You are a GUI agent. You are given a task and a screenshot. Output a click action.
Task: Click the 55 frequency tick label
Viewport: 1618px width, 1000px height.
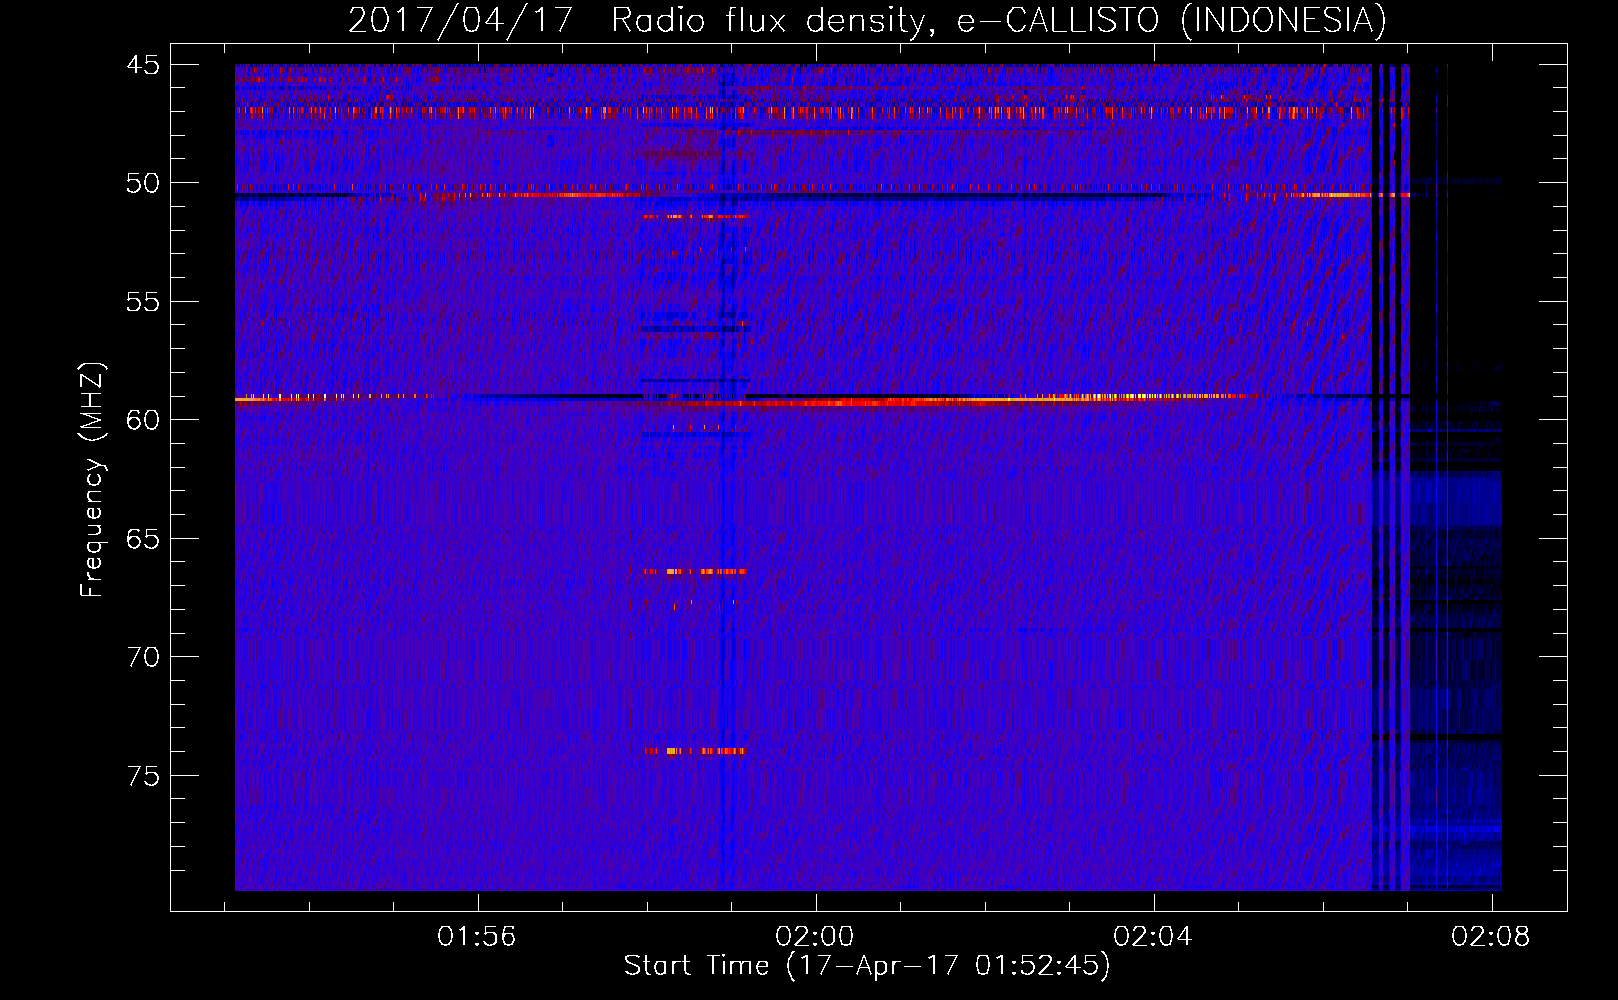tap(143, 302)
